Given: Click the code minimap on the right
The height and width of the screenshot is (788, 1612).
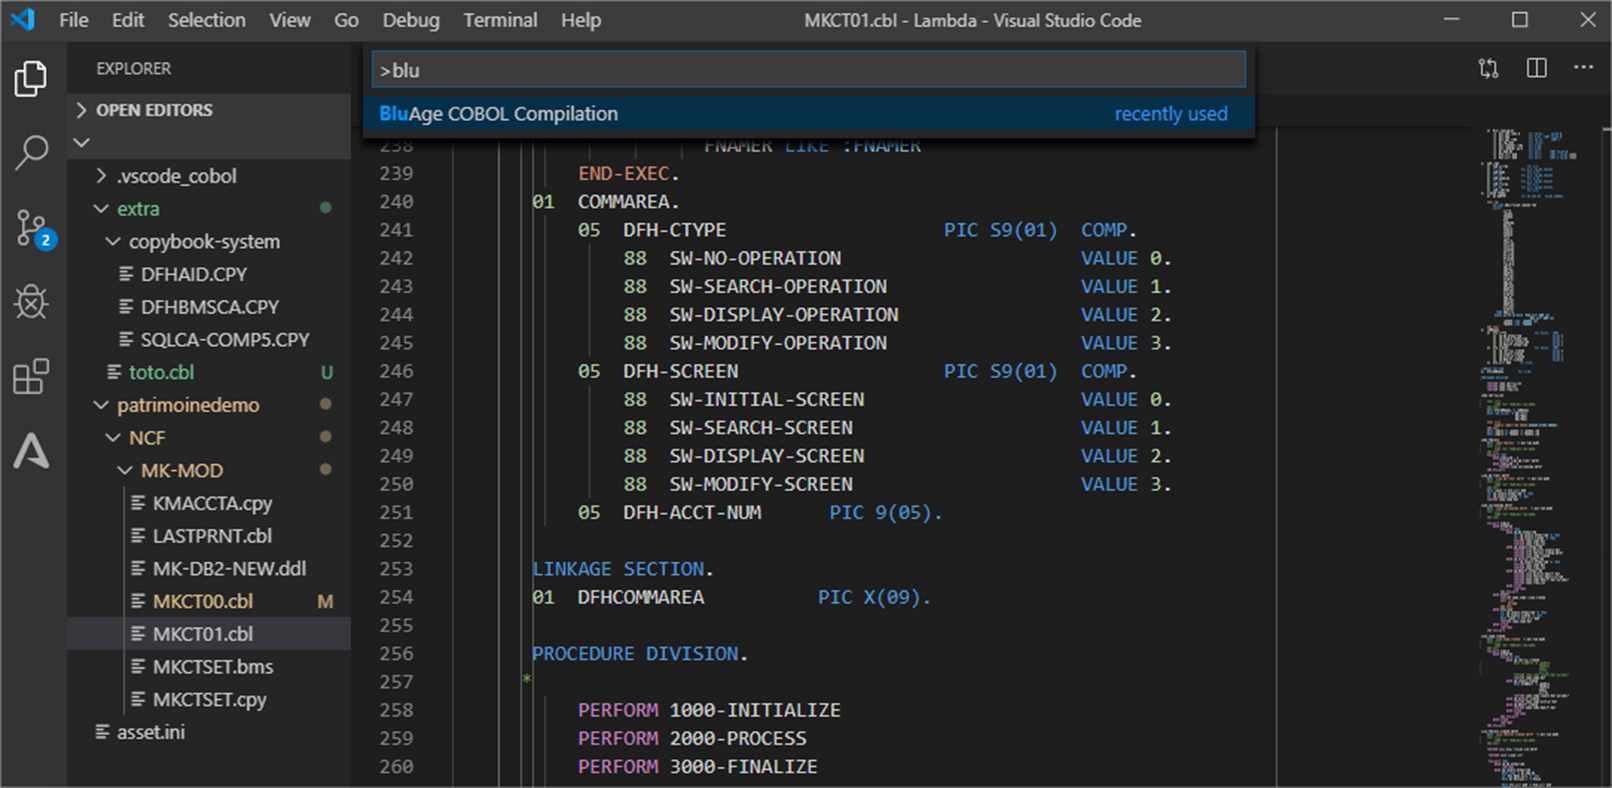Looking at the screenshot, I should tap(1525, 450).
